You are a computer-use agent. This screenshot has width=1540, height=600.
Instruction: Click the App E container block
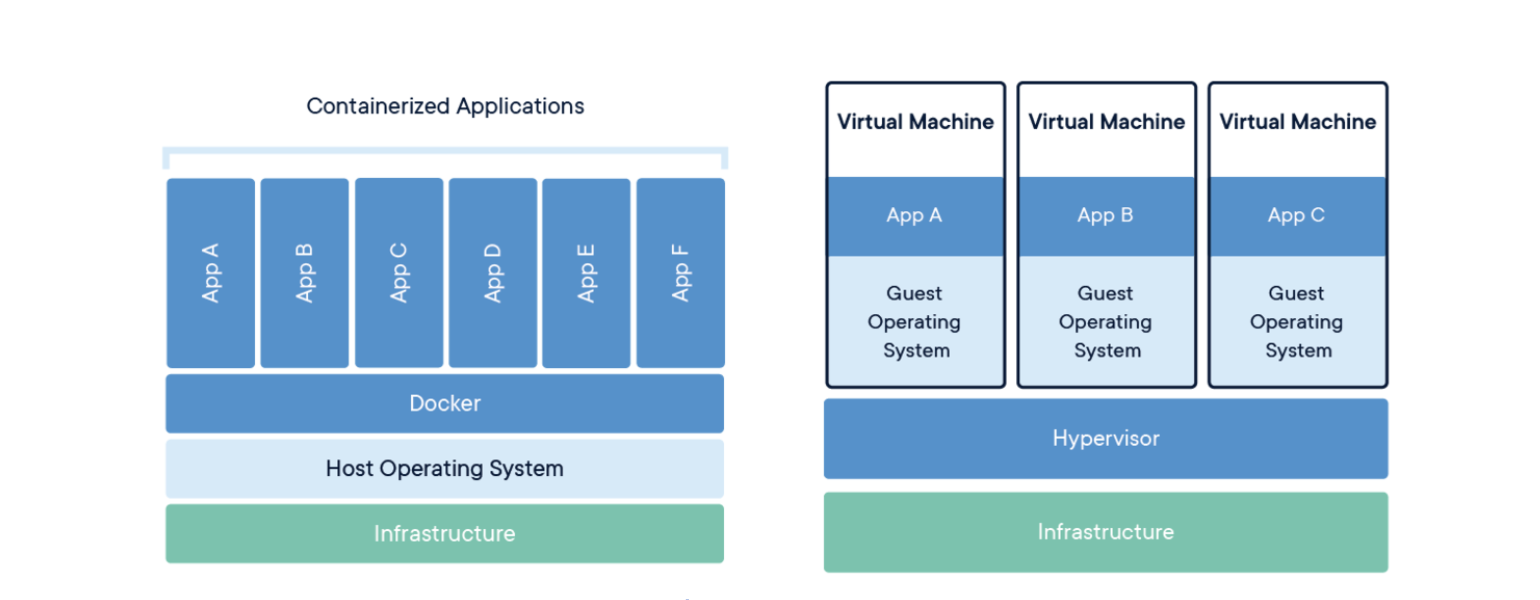tap(586, 273)
